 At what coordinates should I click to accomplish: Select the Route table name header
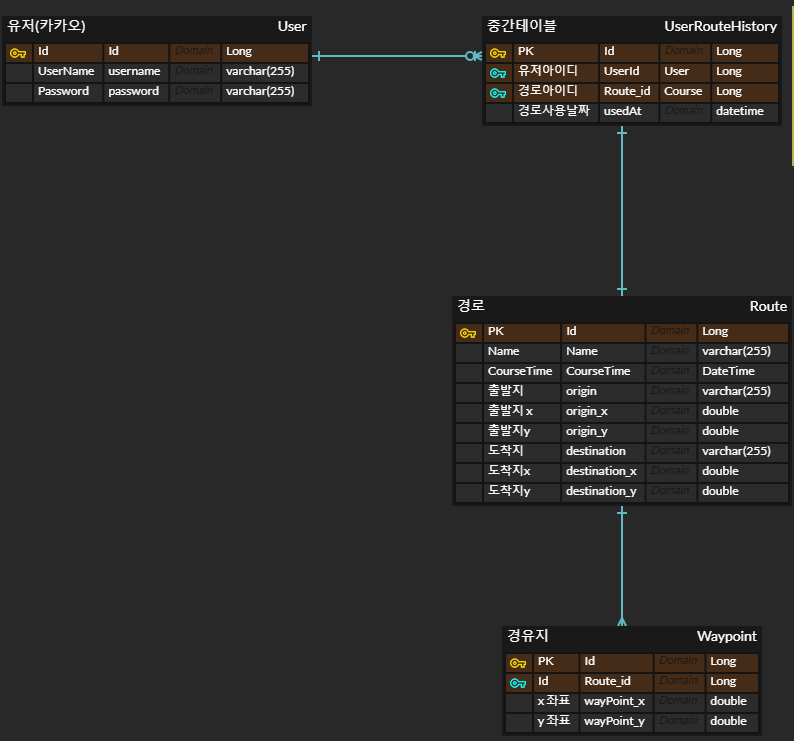tap(768, 306)
